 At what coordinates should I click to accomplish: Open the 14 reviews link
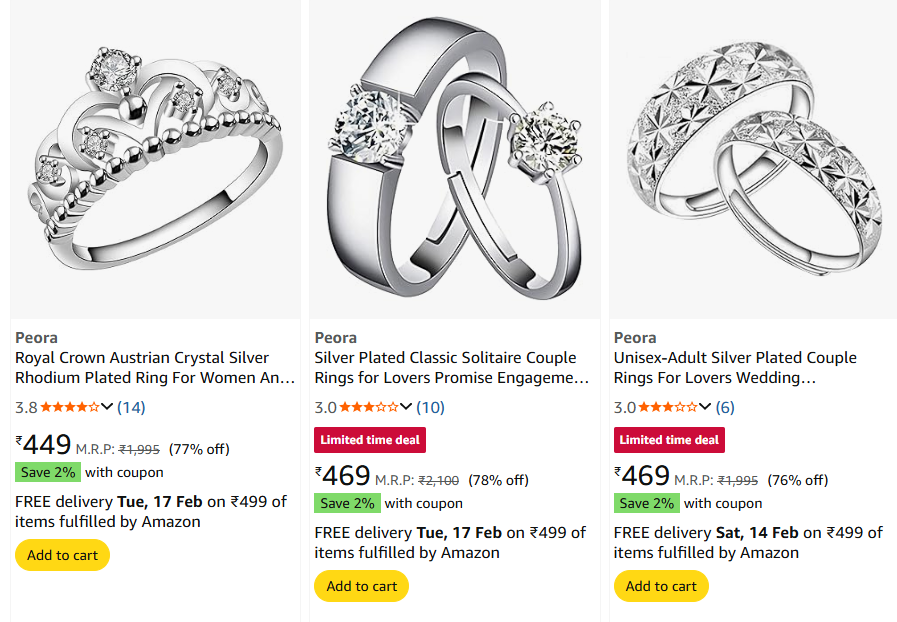click(131, 407)
